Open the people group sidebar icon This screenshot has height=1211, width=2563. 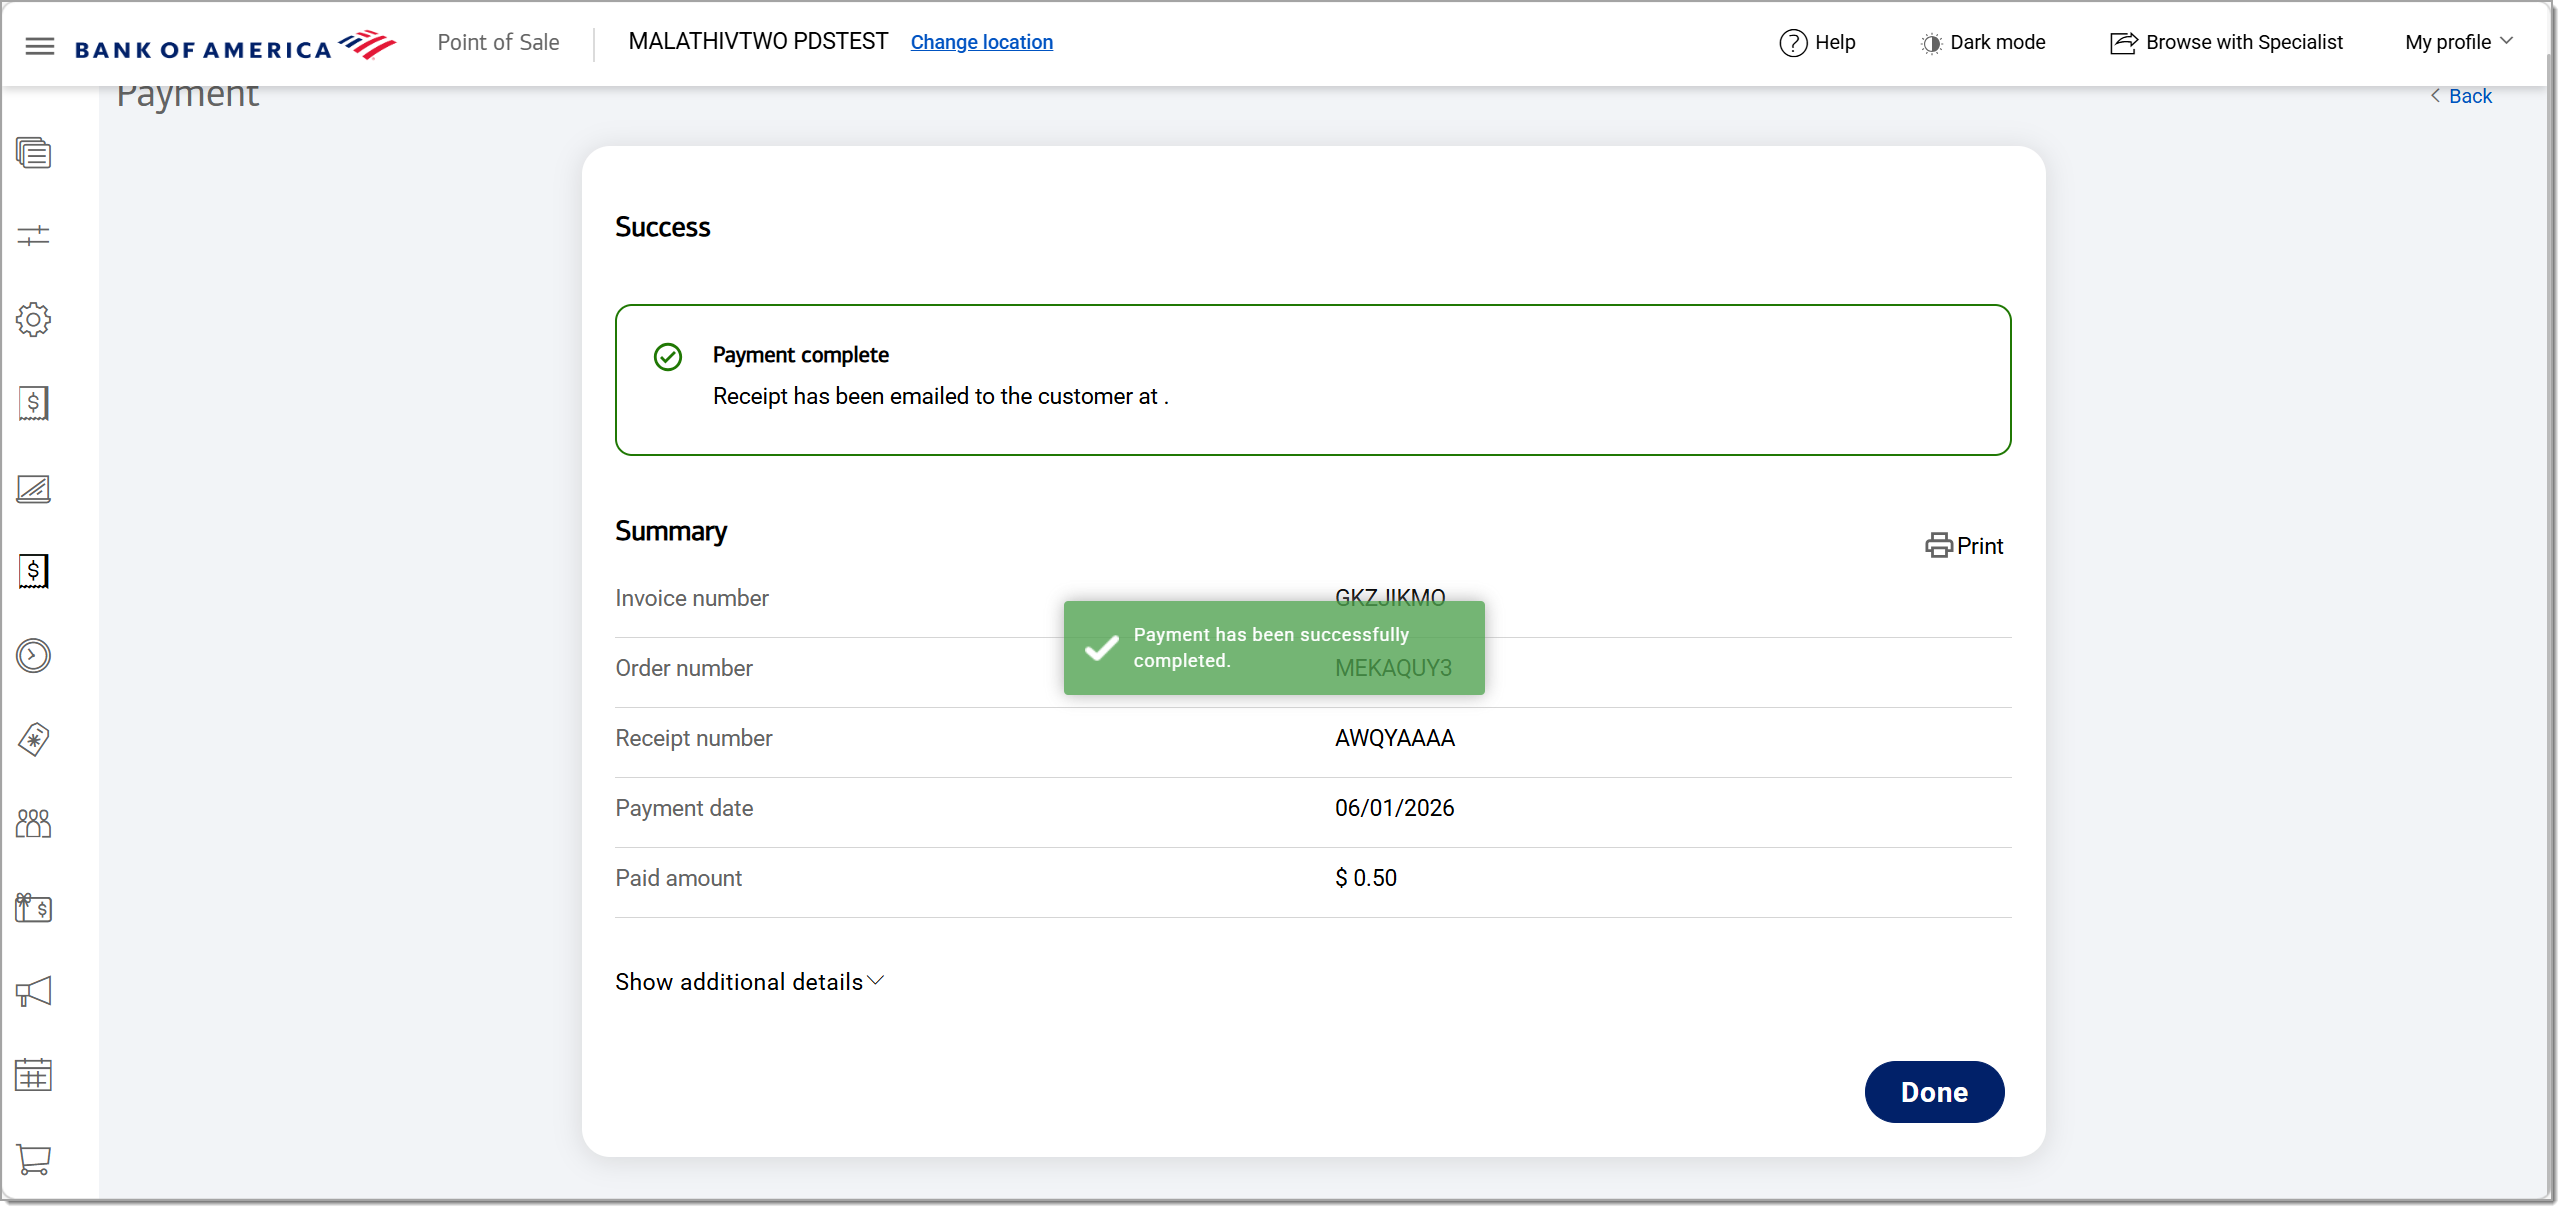tap(33, 823)
